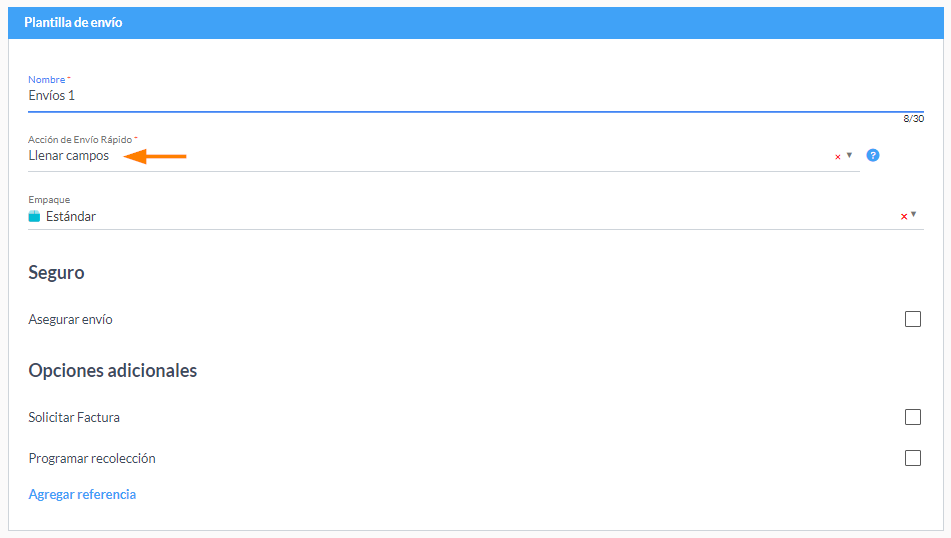Open the Estándar packaging selector

click(x=476, y=216)
